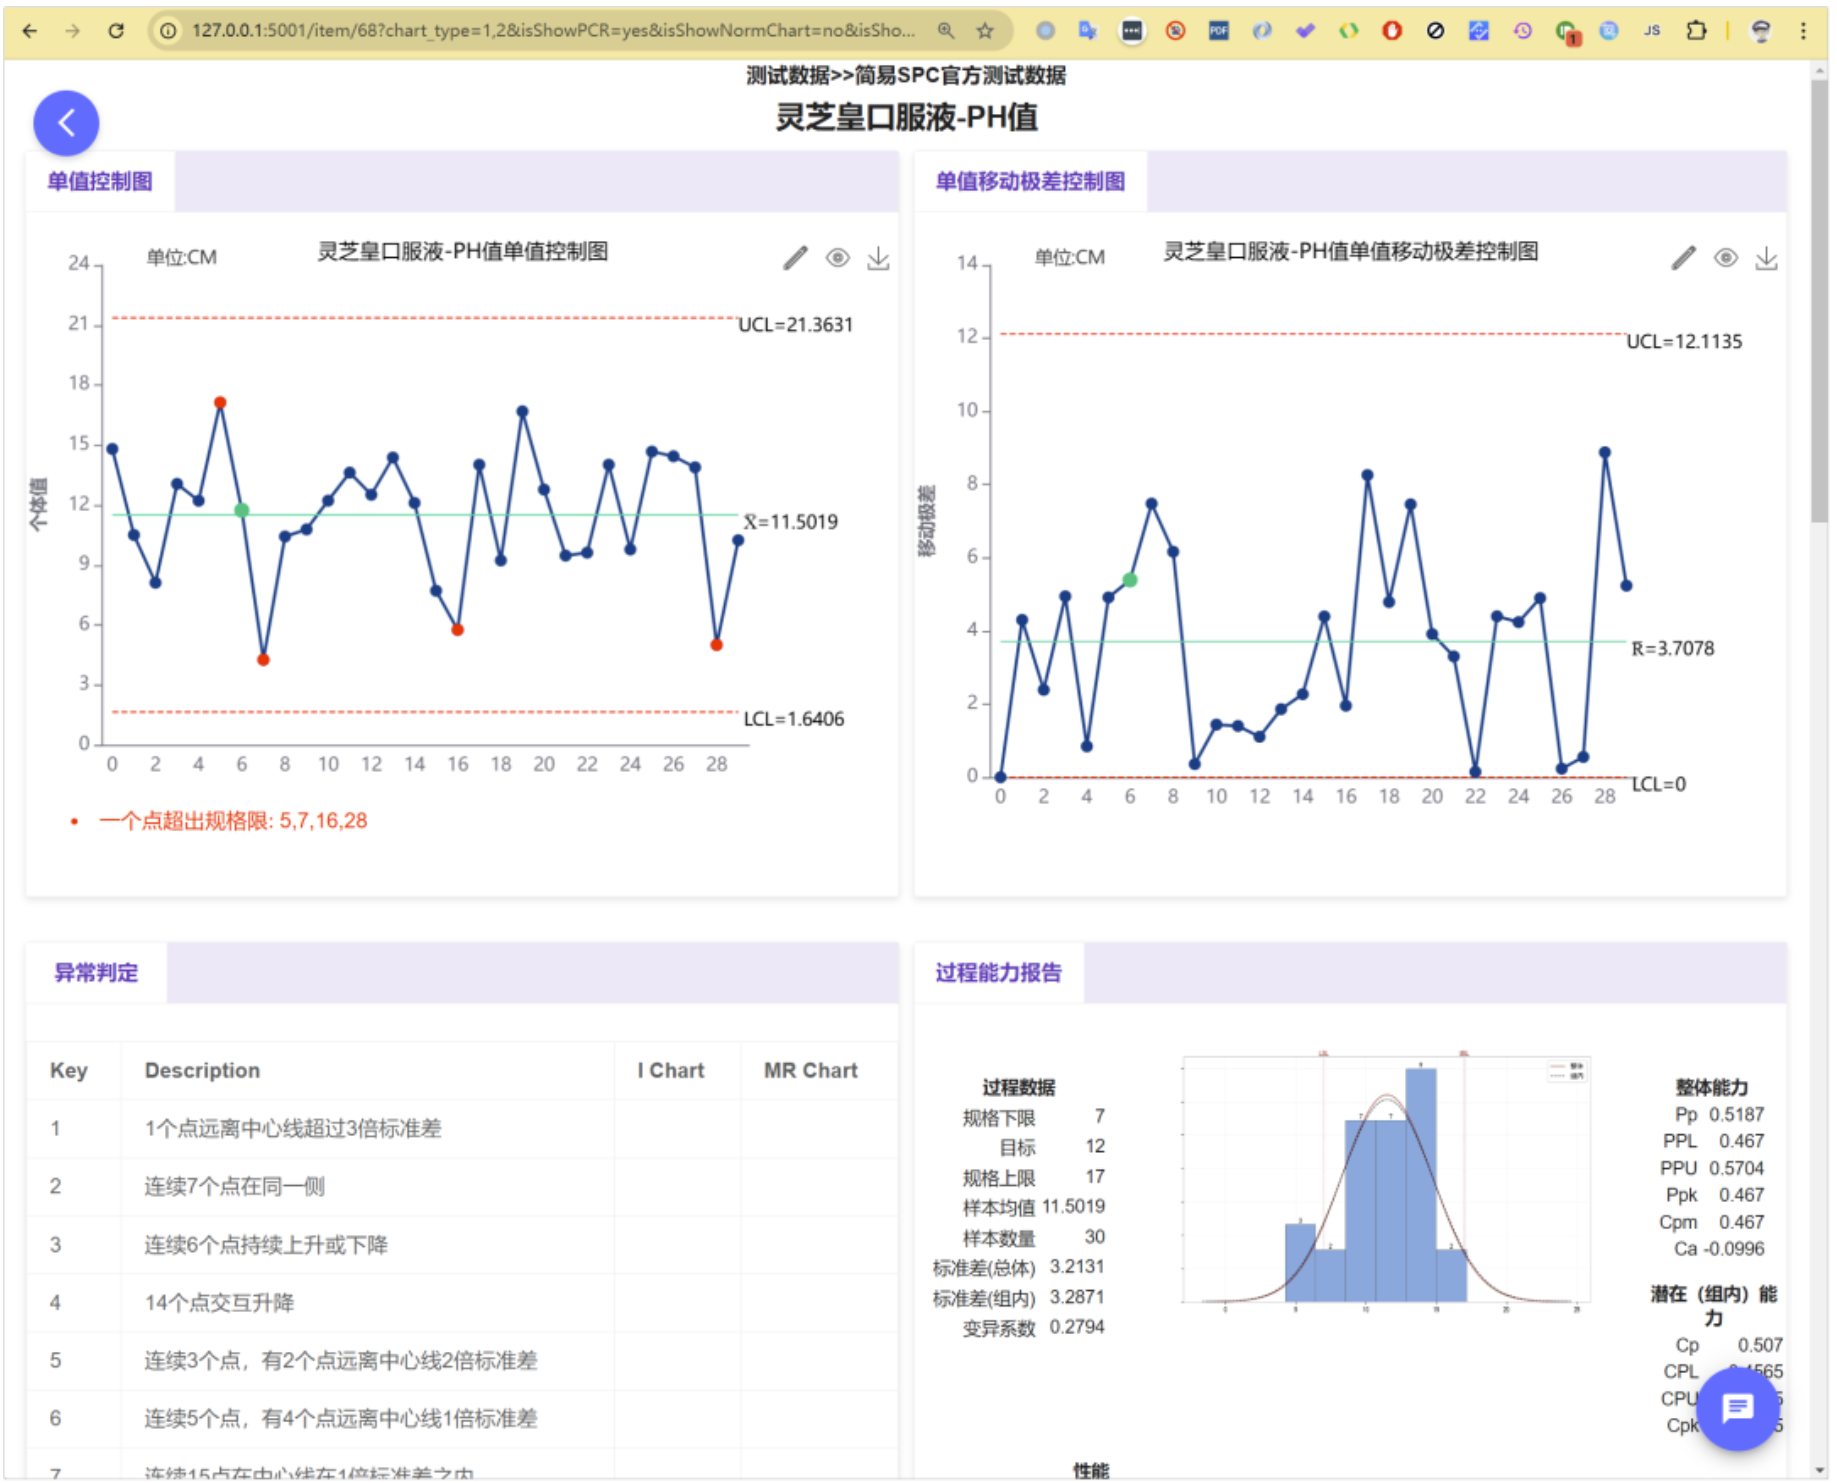Open the floating chat message button
1837x1483 pixels.
[x=1737, y=1409]
